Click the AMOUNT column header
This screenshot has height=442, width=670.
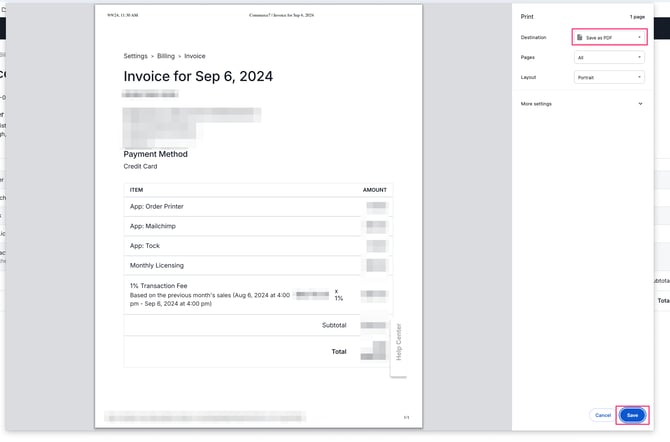point(375,190)
